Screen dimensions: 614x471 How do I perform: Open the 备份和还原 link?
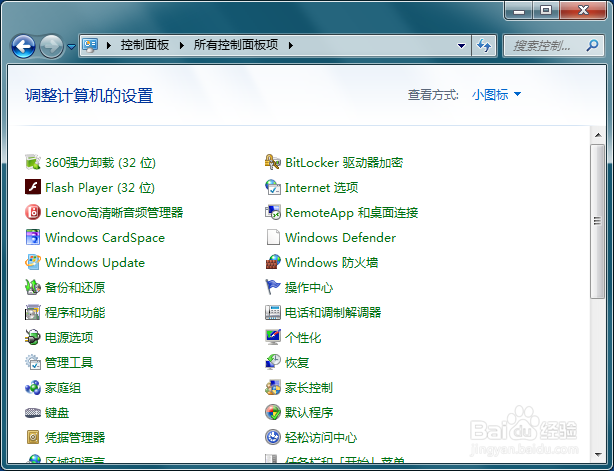coord(75,288)
